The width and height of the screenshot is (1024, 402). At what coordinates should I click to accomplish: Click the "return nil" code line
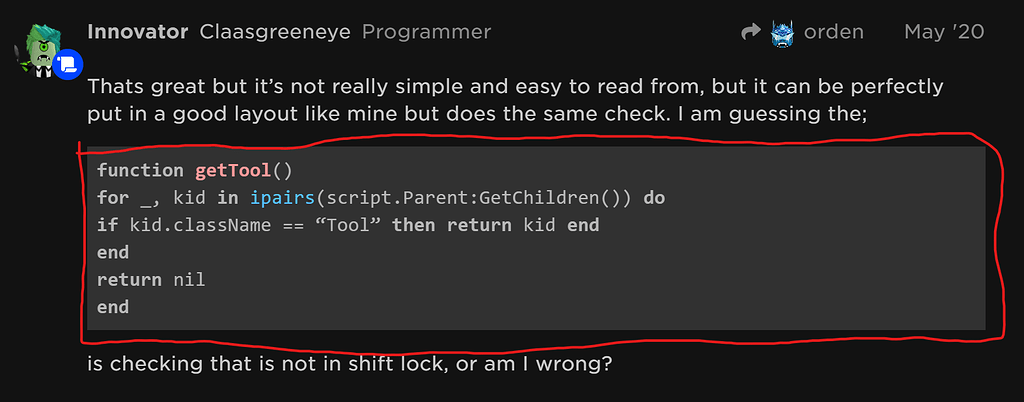[151, 280]
